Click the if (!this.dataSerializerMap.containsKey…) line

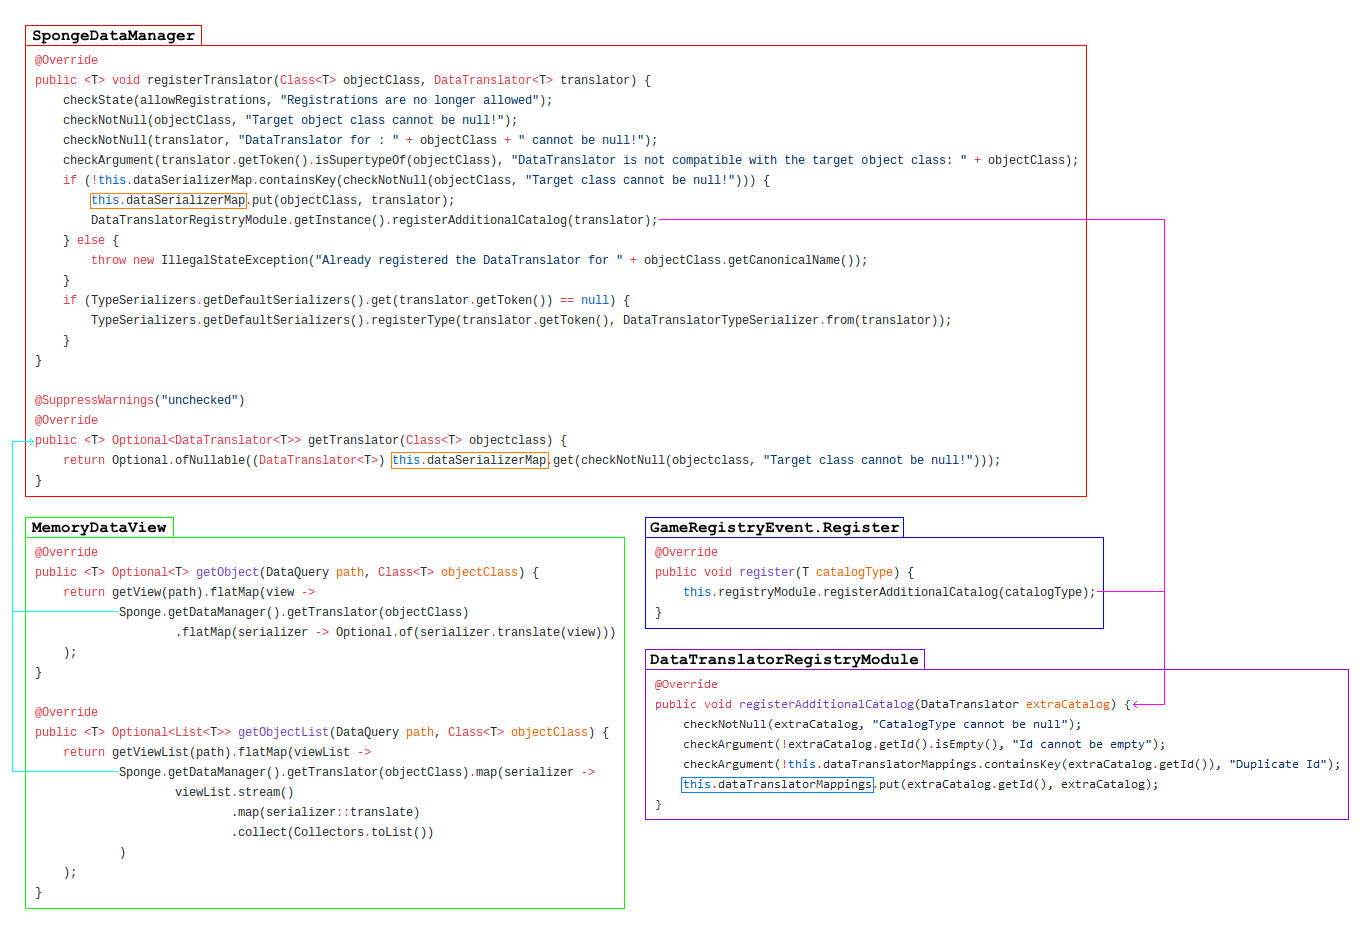416,180
